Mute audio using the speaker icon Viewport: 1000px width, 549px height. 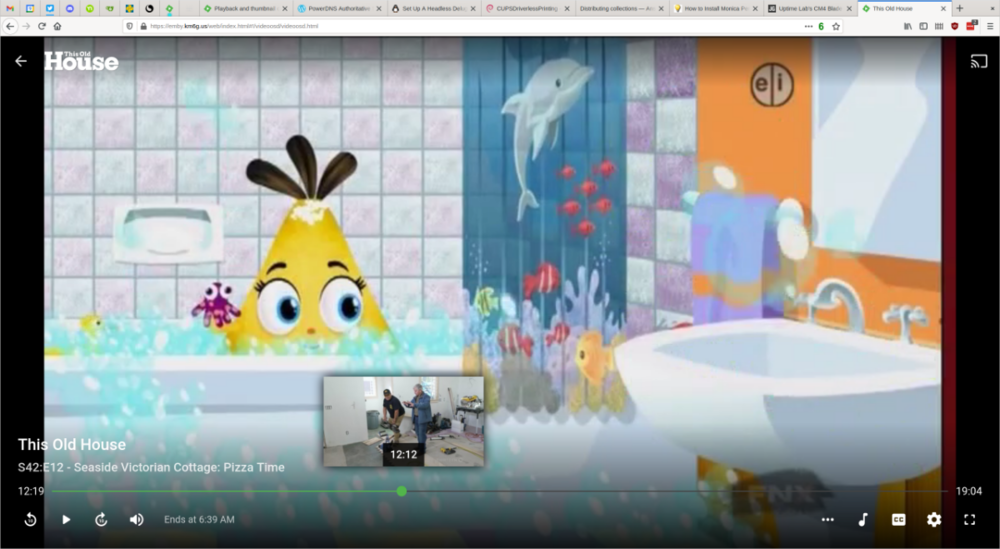coord(136,520)
